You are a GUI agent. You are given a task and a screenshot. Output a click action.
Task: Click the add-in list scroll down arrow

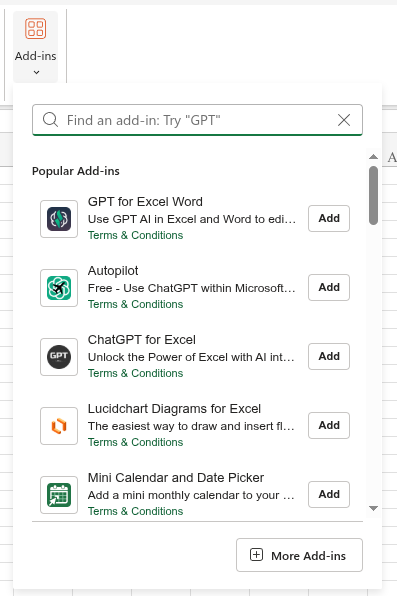click(x=373, y=508)
